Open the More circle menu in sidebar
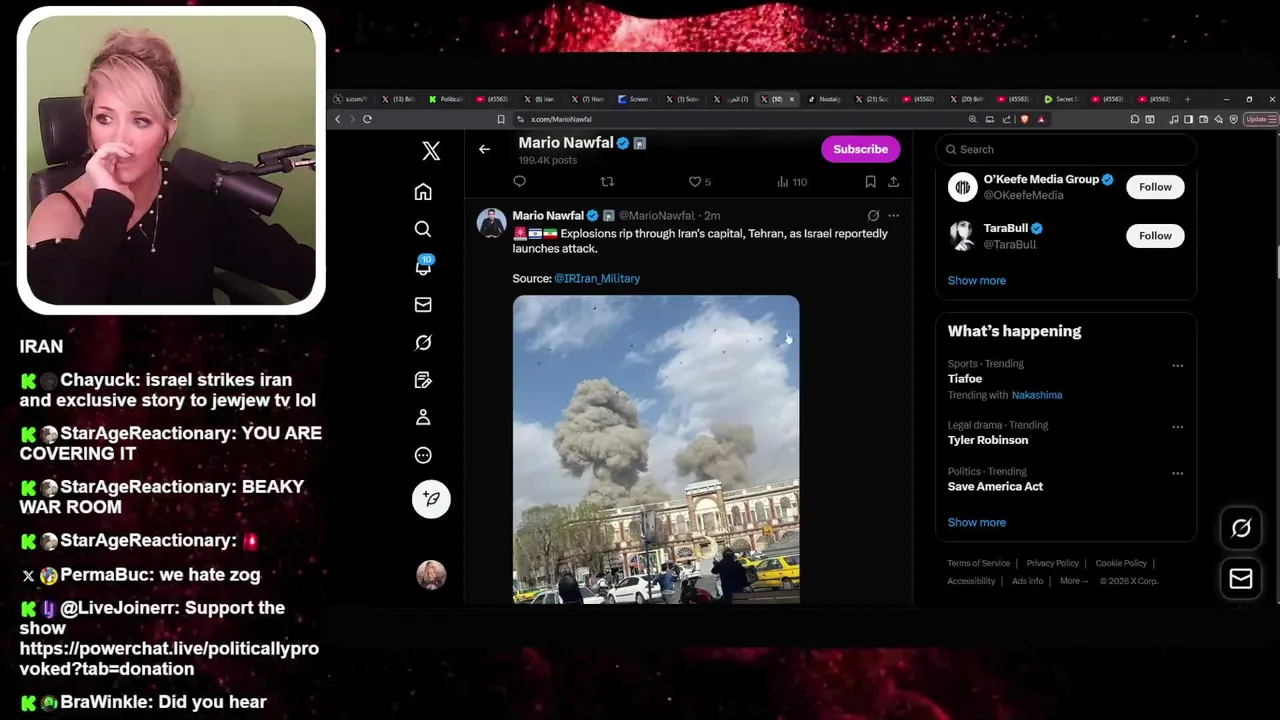 [x=423, y=455]
